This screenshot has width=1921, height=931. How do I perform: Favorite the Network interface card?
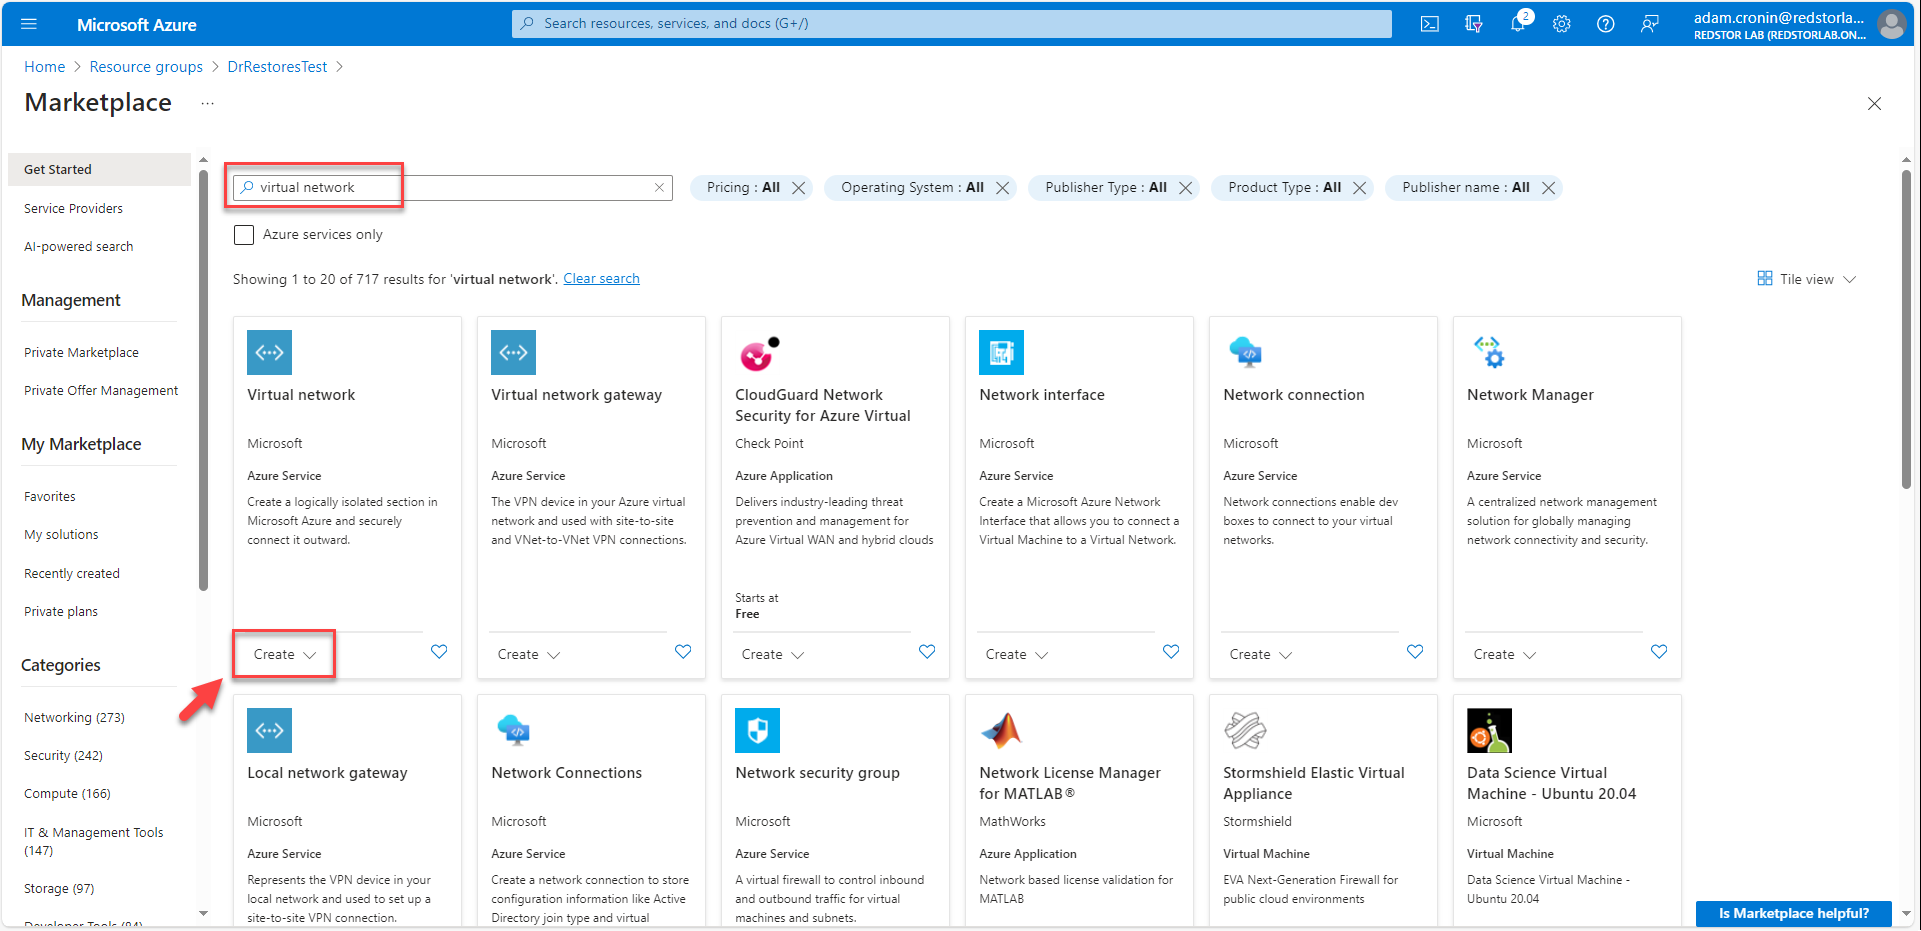1171,652
